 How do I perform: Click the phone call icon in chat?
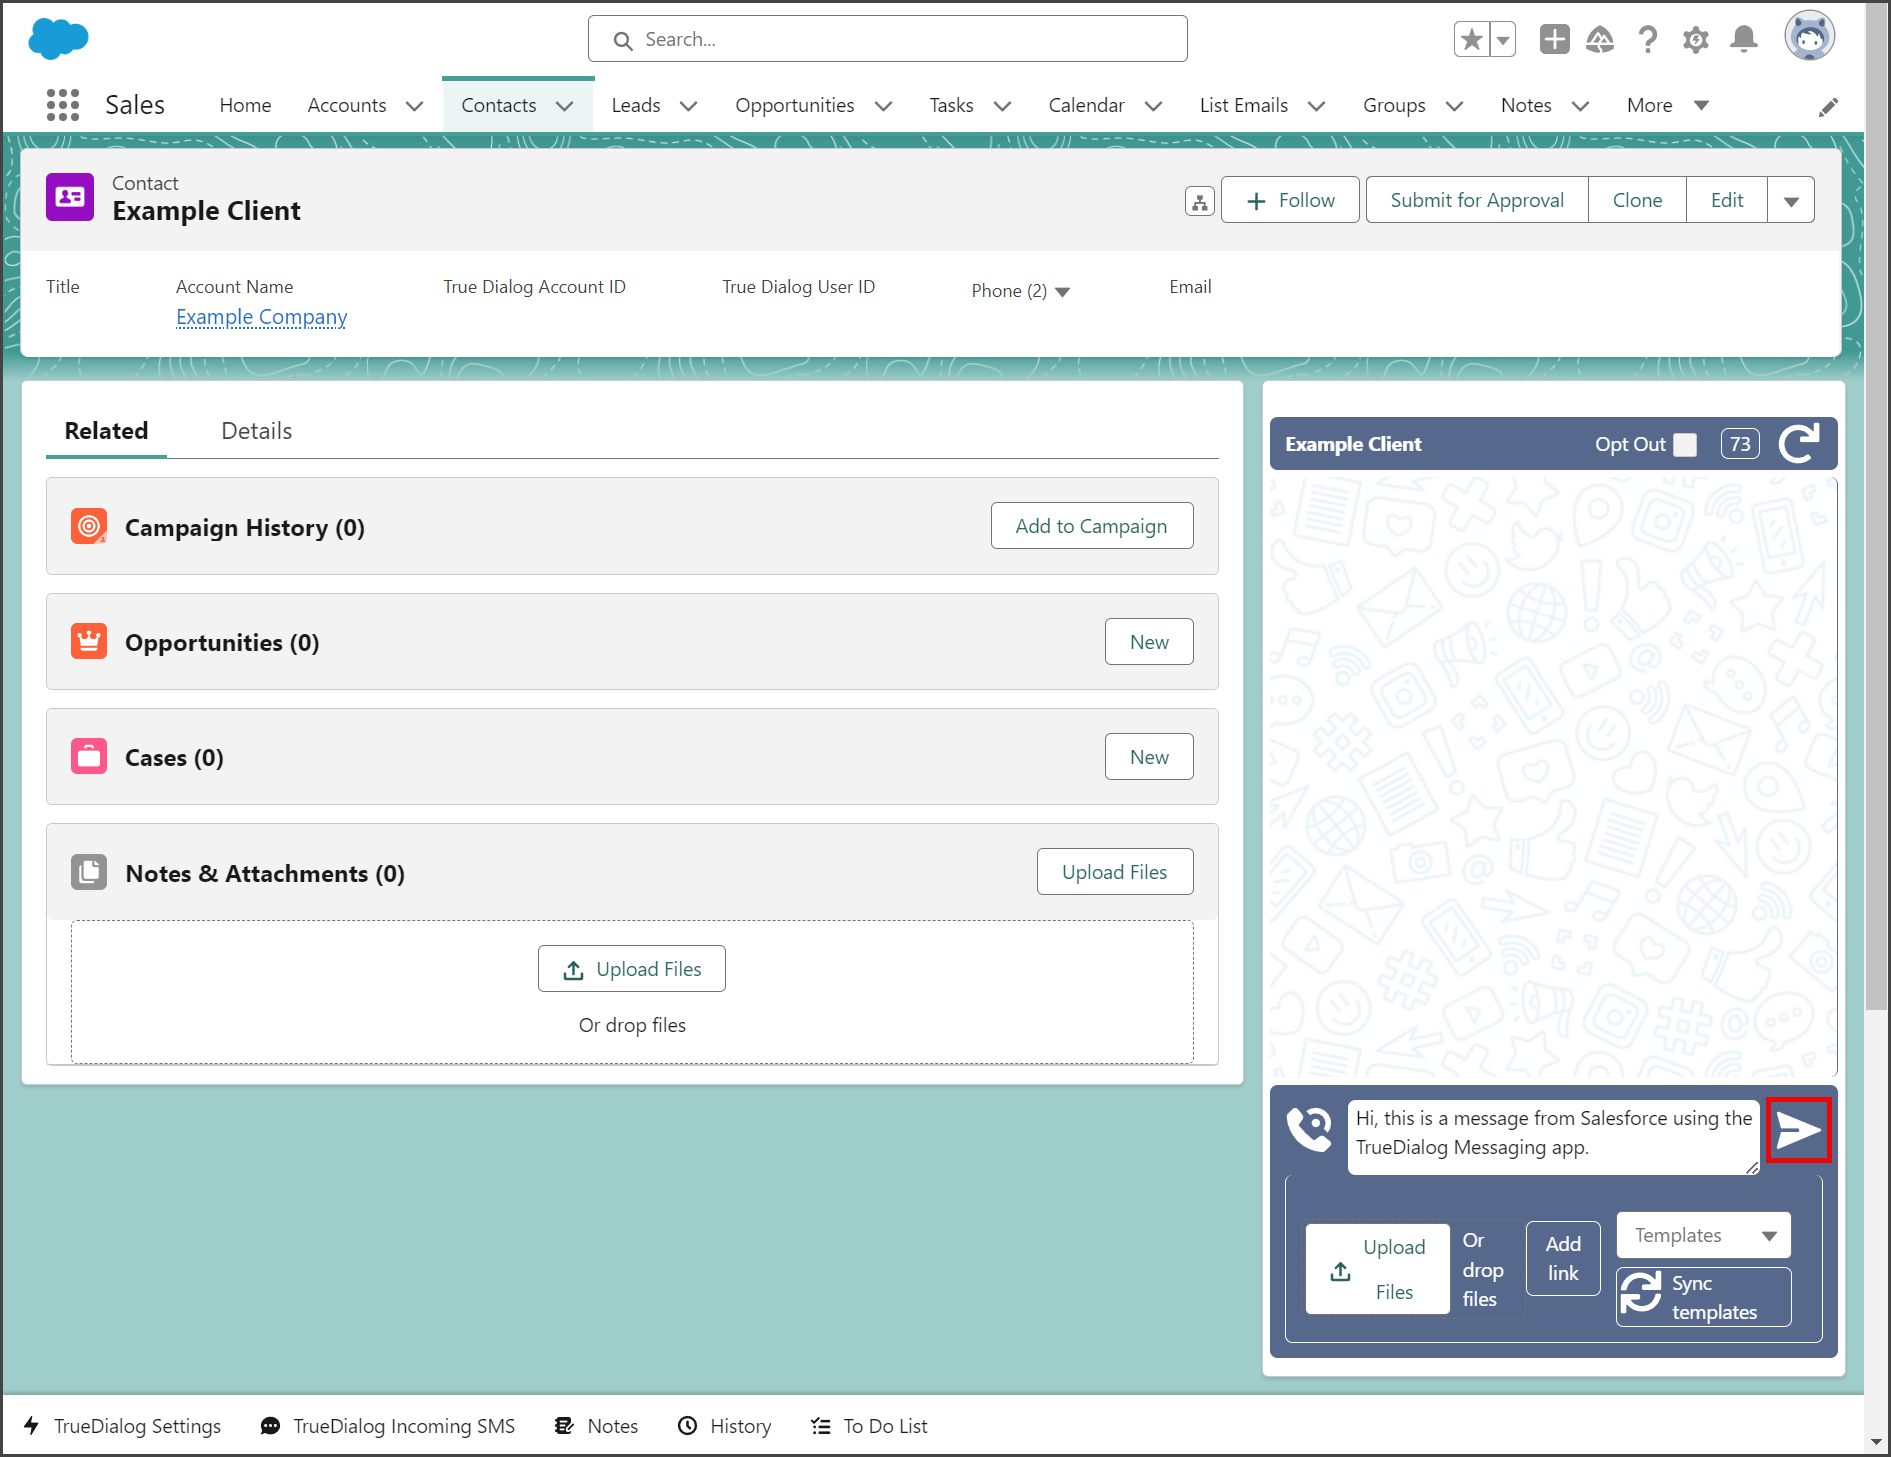pos(1309,1129)
